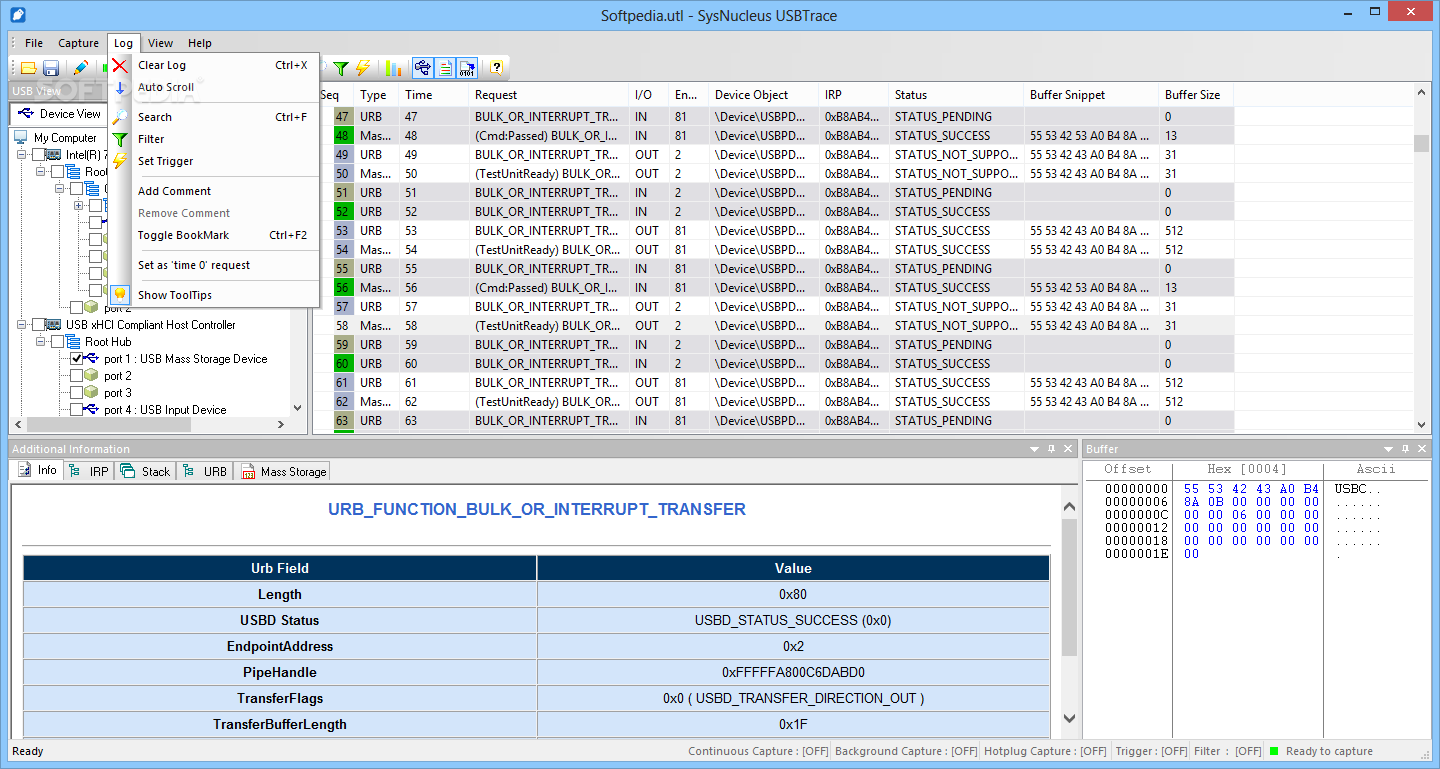This screenshot has width=1440, height=769.
Task: Pin the Additional Information panel
Action: pyautogui.click(x=1052, y=449)
